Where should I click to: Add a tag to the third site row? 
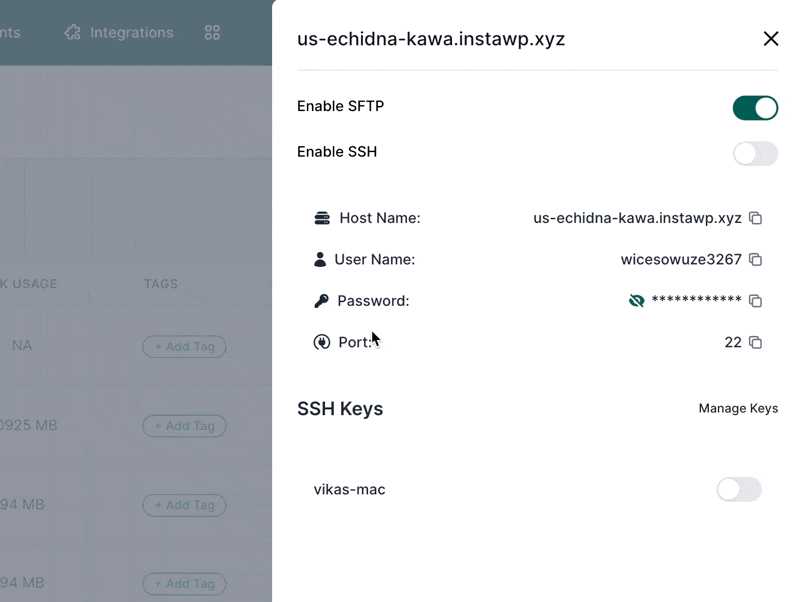(x=185, y=505)
